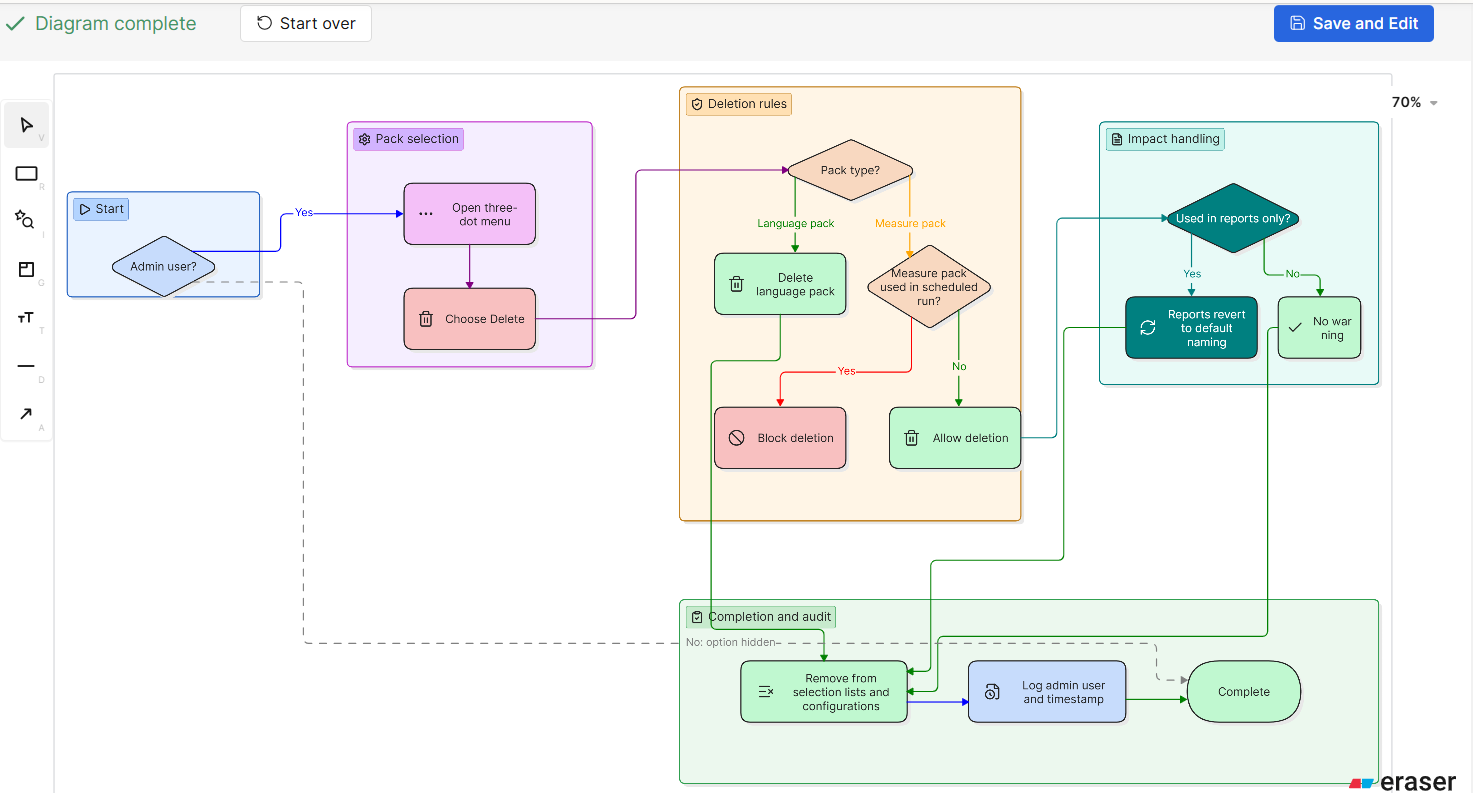The image size is (1473, 793).
Task: Click the green Diagram complete checkmark
Action: tap(15, 24)
